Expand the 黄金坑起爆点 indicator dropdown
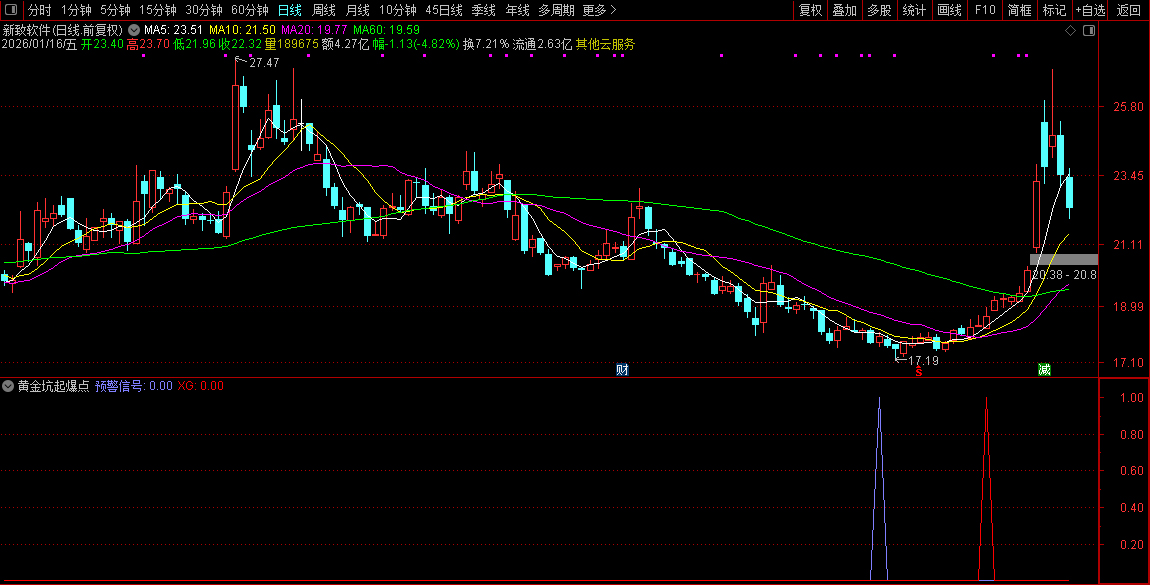The height and width of the screenshot is (585, 1150). [9, 385]
